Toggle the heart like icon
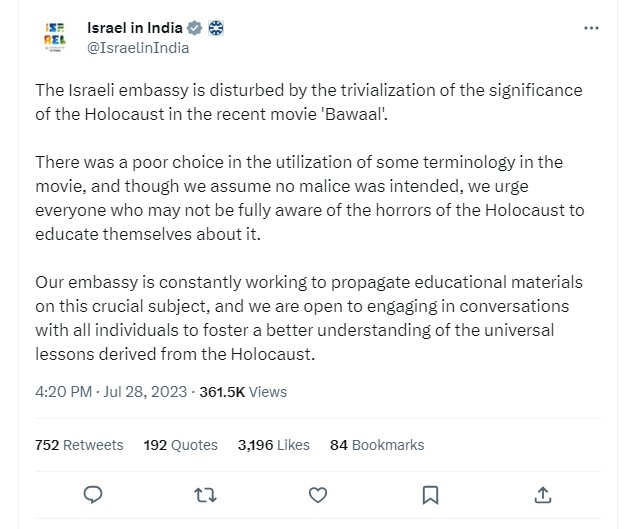 click(317, 494)
